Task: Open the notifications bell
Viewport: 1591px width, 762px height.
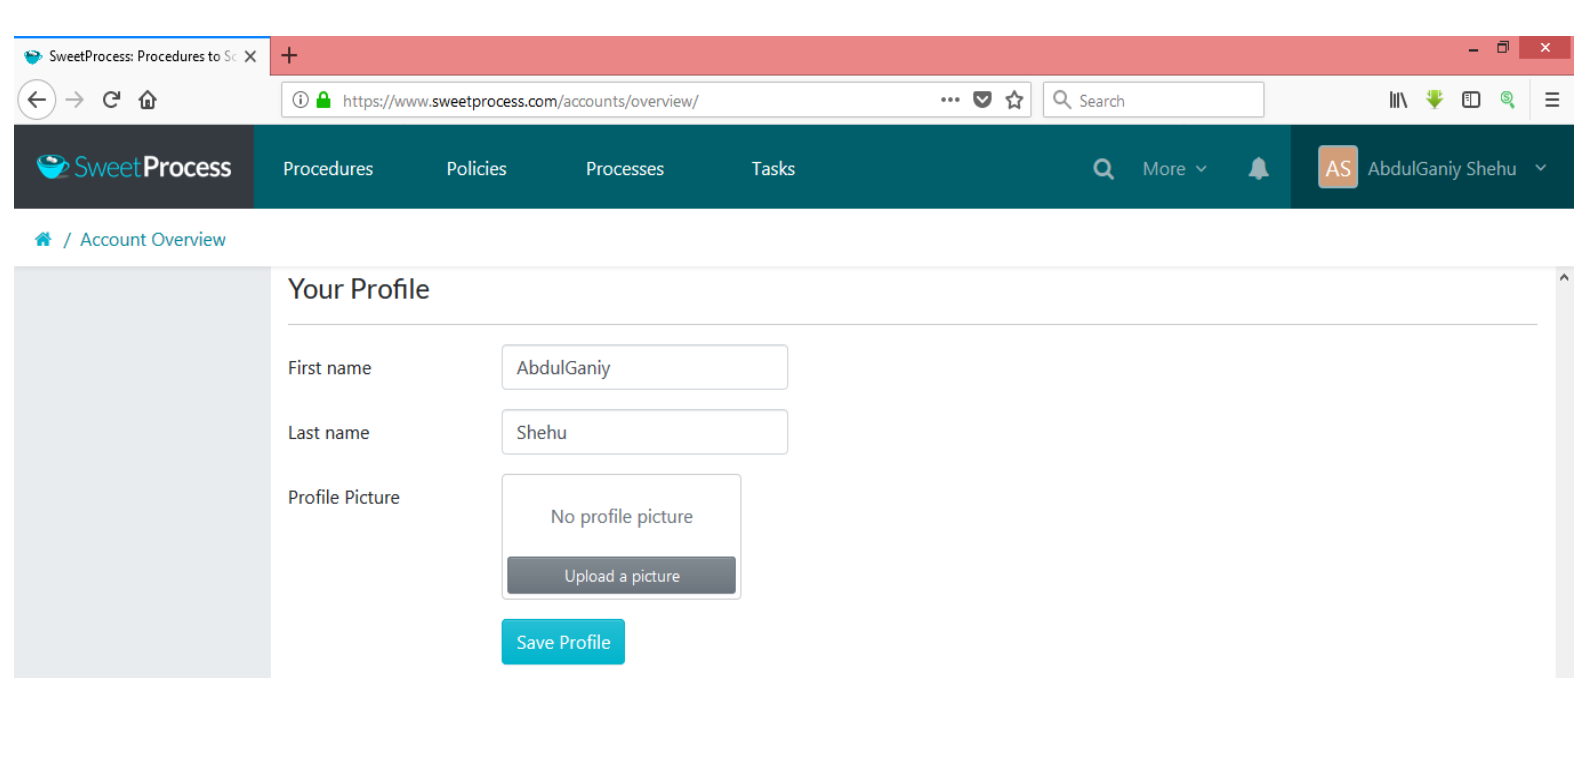Action: [x=1258, y=169]
